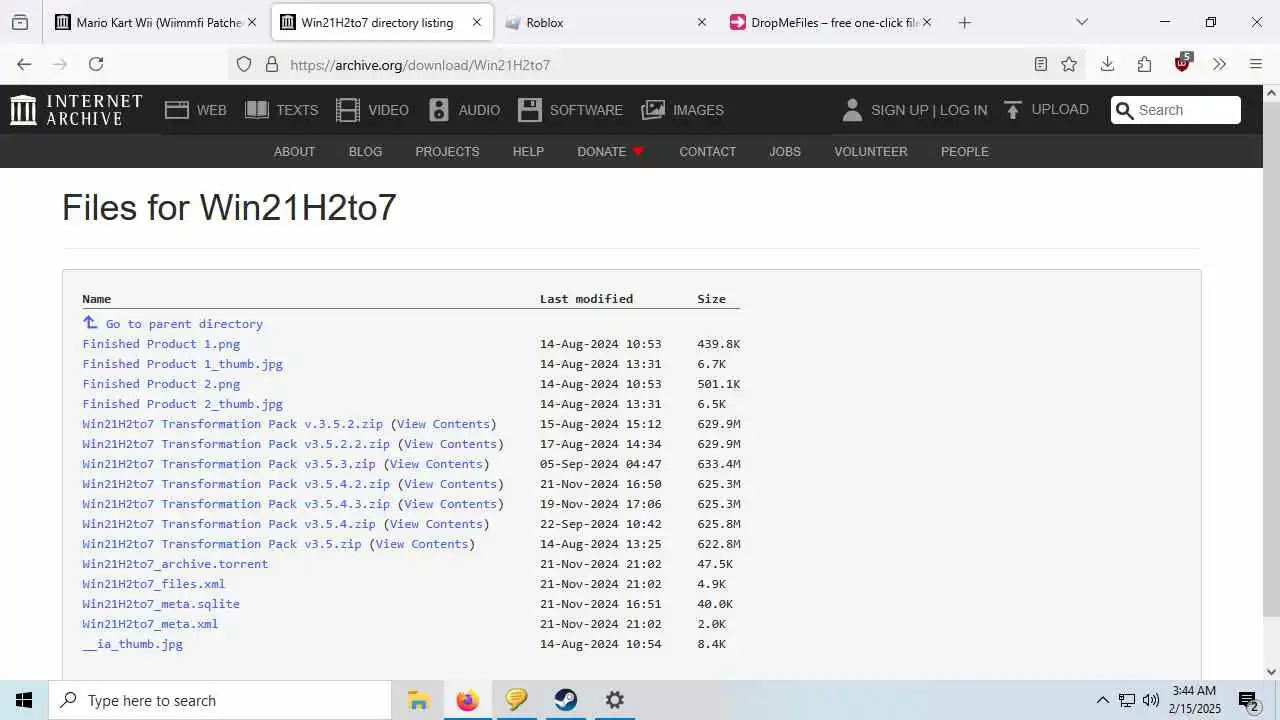This screenshot has width=1280, height=720.
Task: Open __ia_thumb.jpg file
Action: coord(132,644)
